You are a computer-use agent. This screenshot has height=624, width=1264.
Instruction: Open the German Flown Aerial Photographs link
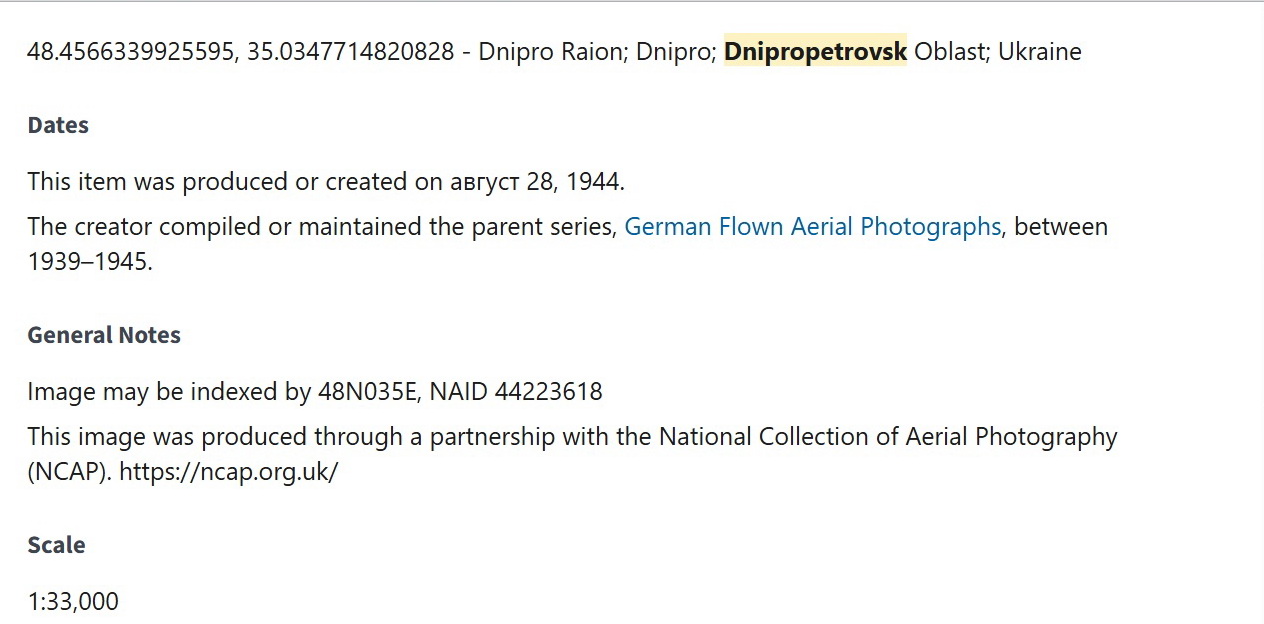812,227
